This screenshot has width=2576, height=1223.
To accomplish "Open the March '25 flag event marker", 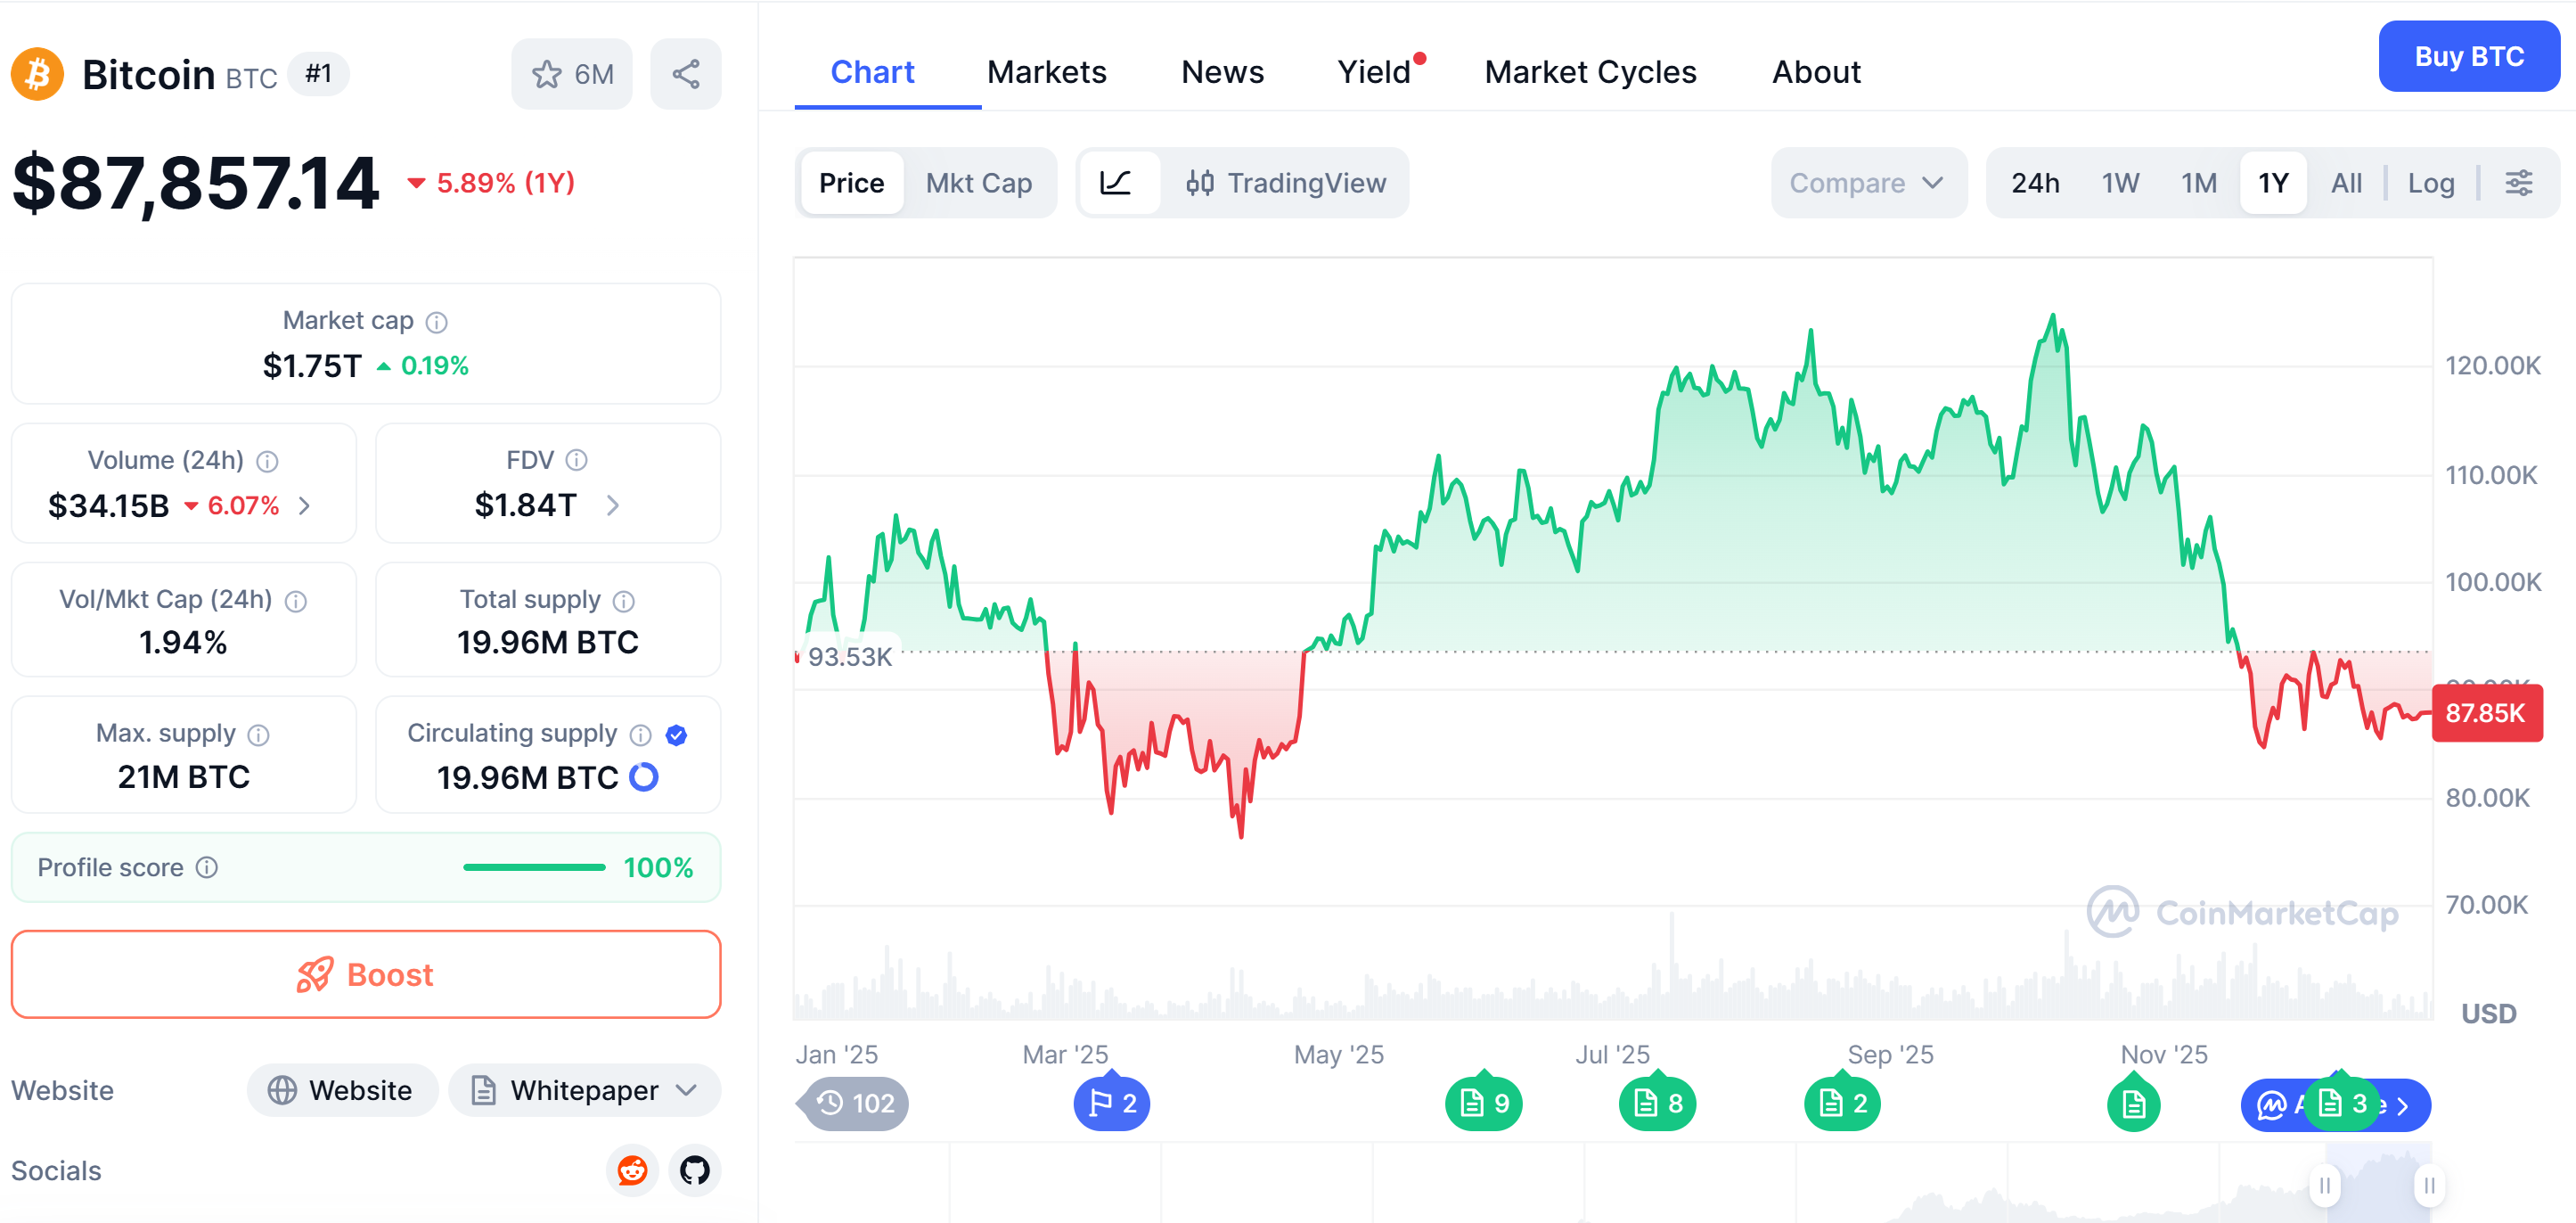I will pyautogui.click(x=1111, y=1103).
